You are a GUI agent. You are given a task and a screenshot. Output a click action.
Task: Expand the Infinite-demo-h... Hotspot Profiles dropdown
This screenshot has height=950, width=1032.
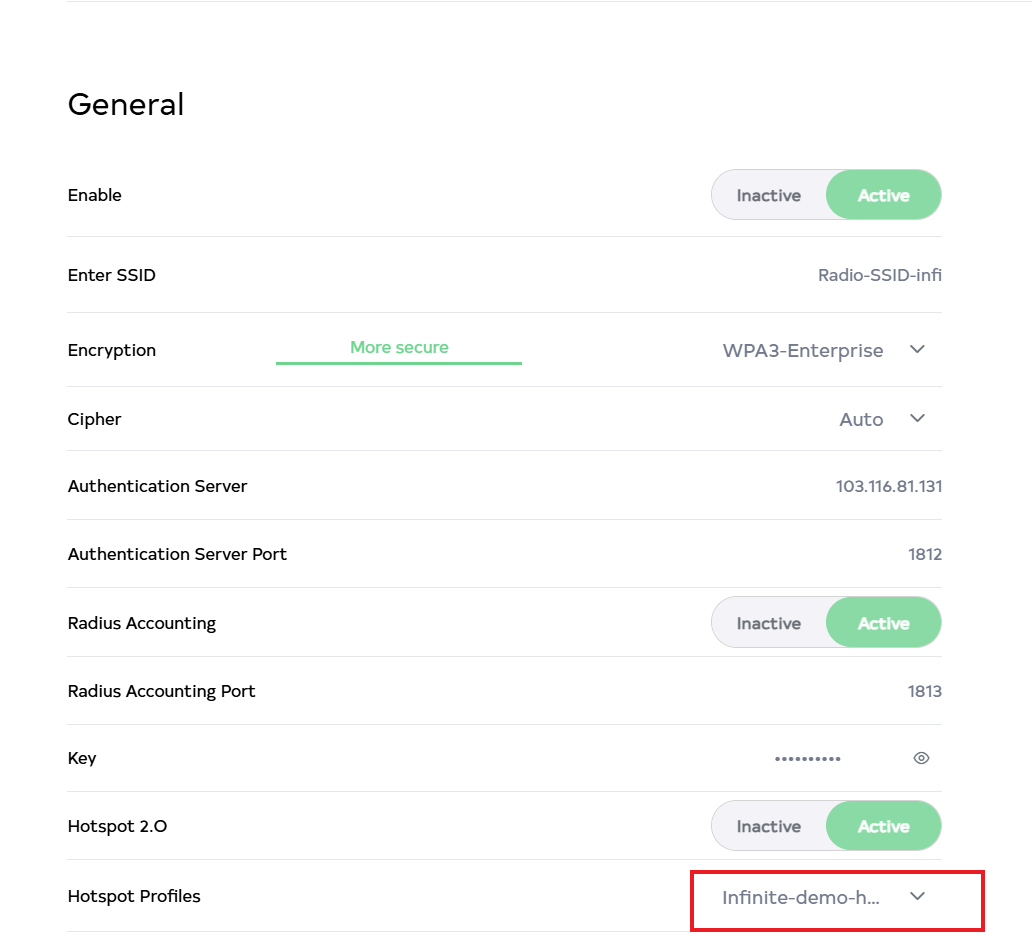click(801, 897)
